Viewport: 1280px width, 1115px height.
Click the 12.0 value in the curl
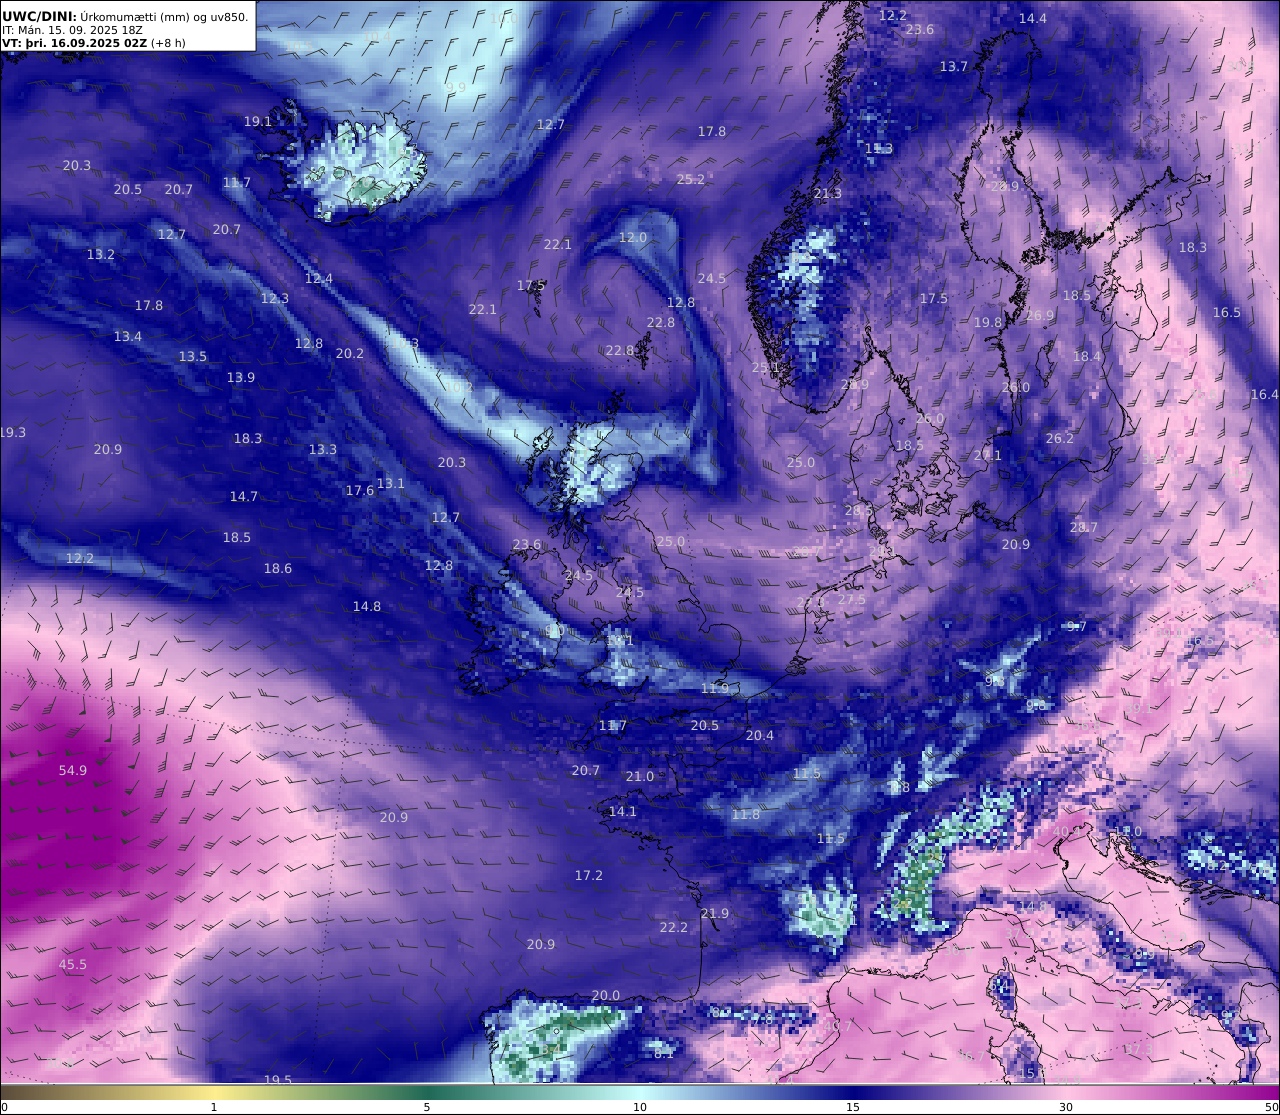pyautogui.click(x=633, y=237)
